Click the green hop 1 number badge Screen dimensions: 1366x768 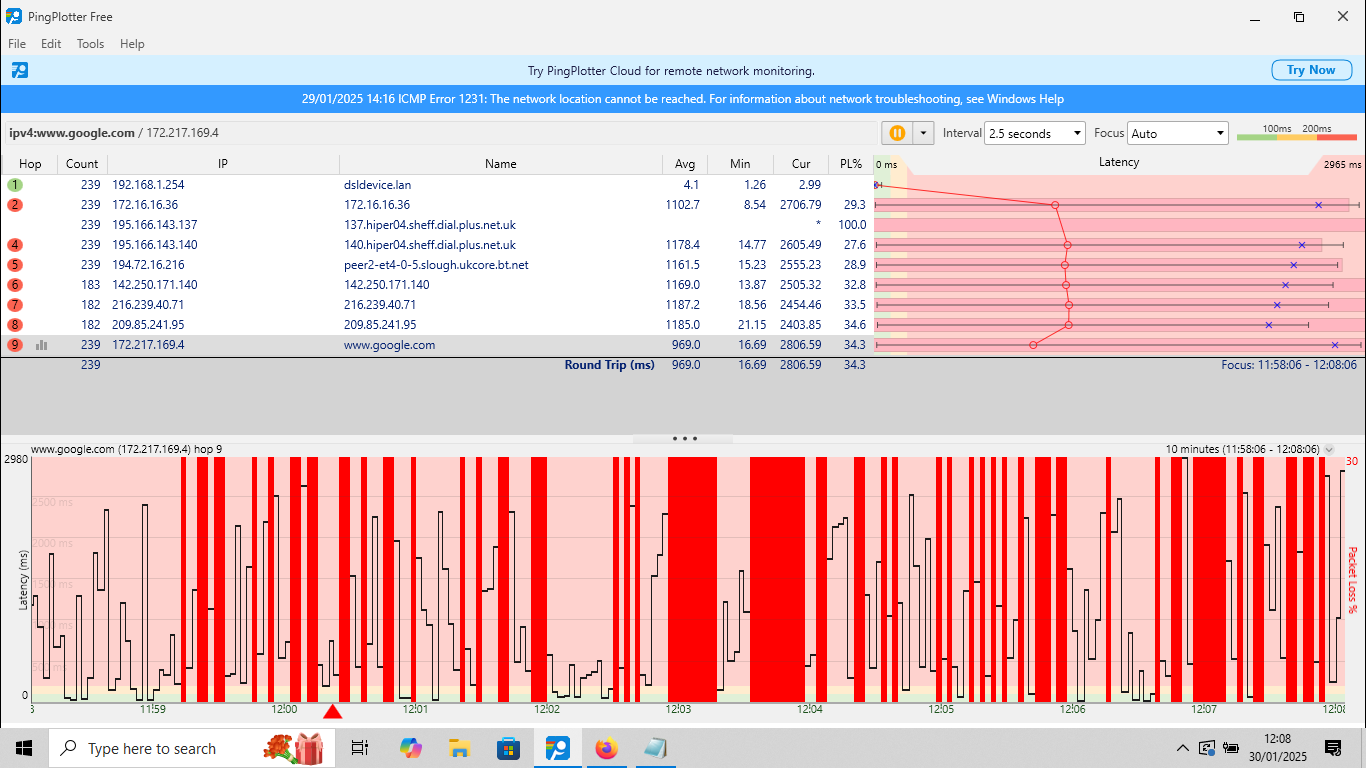point(14,184)
